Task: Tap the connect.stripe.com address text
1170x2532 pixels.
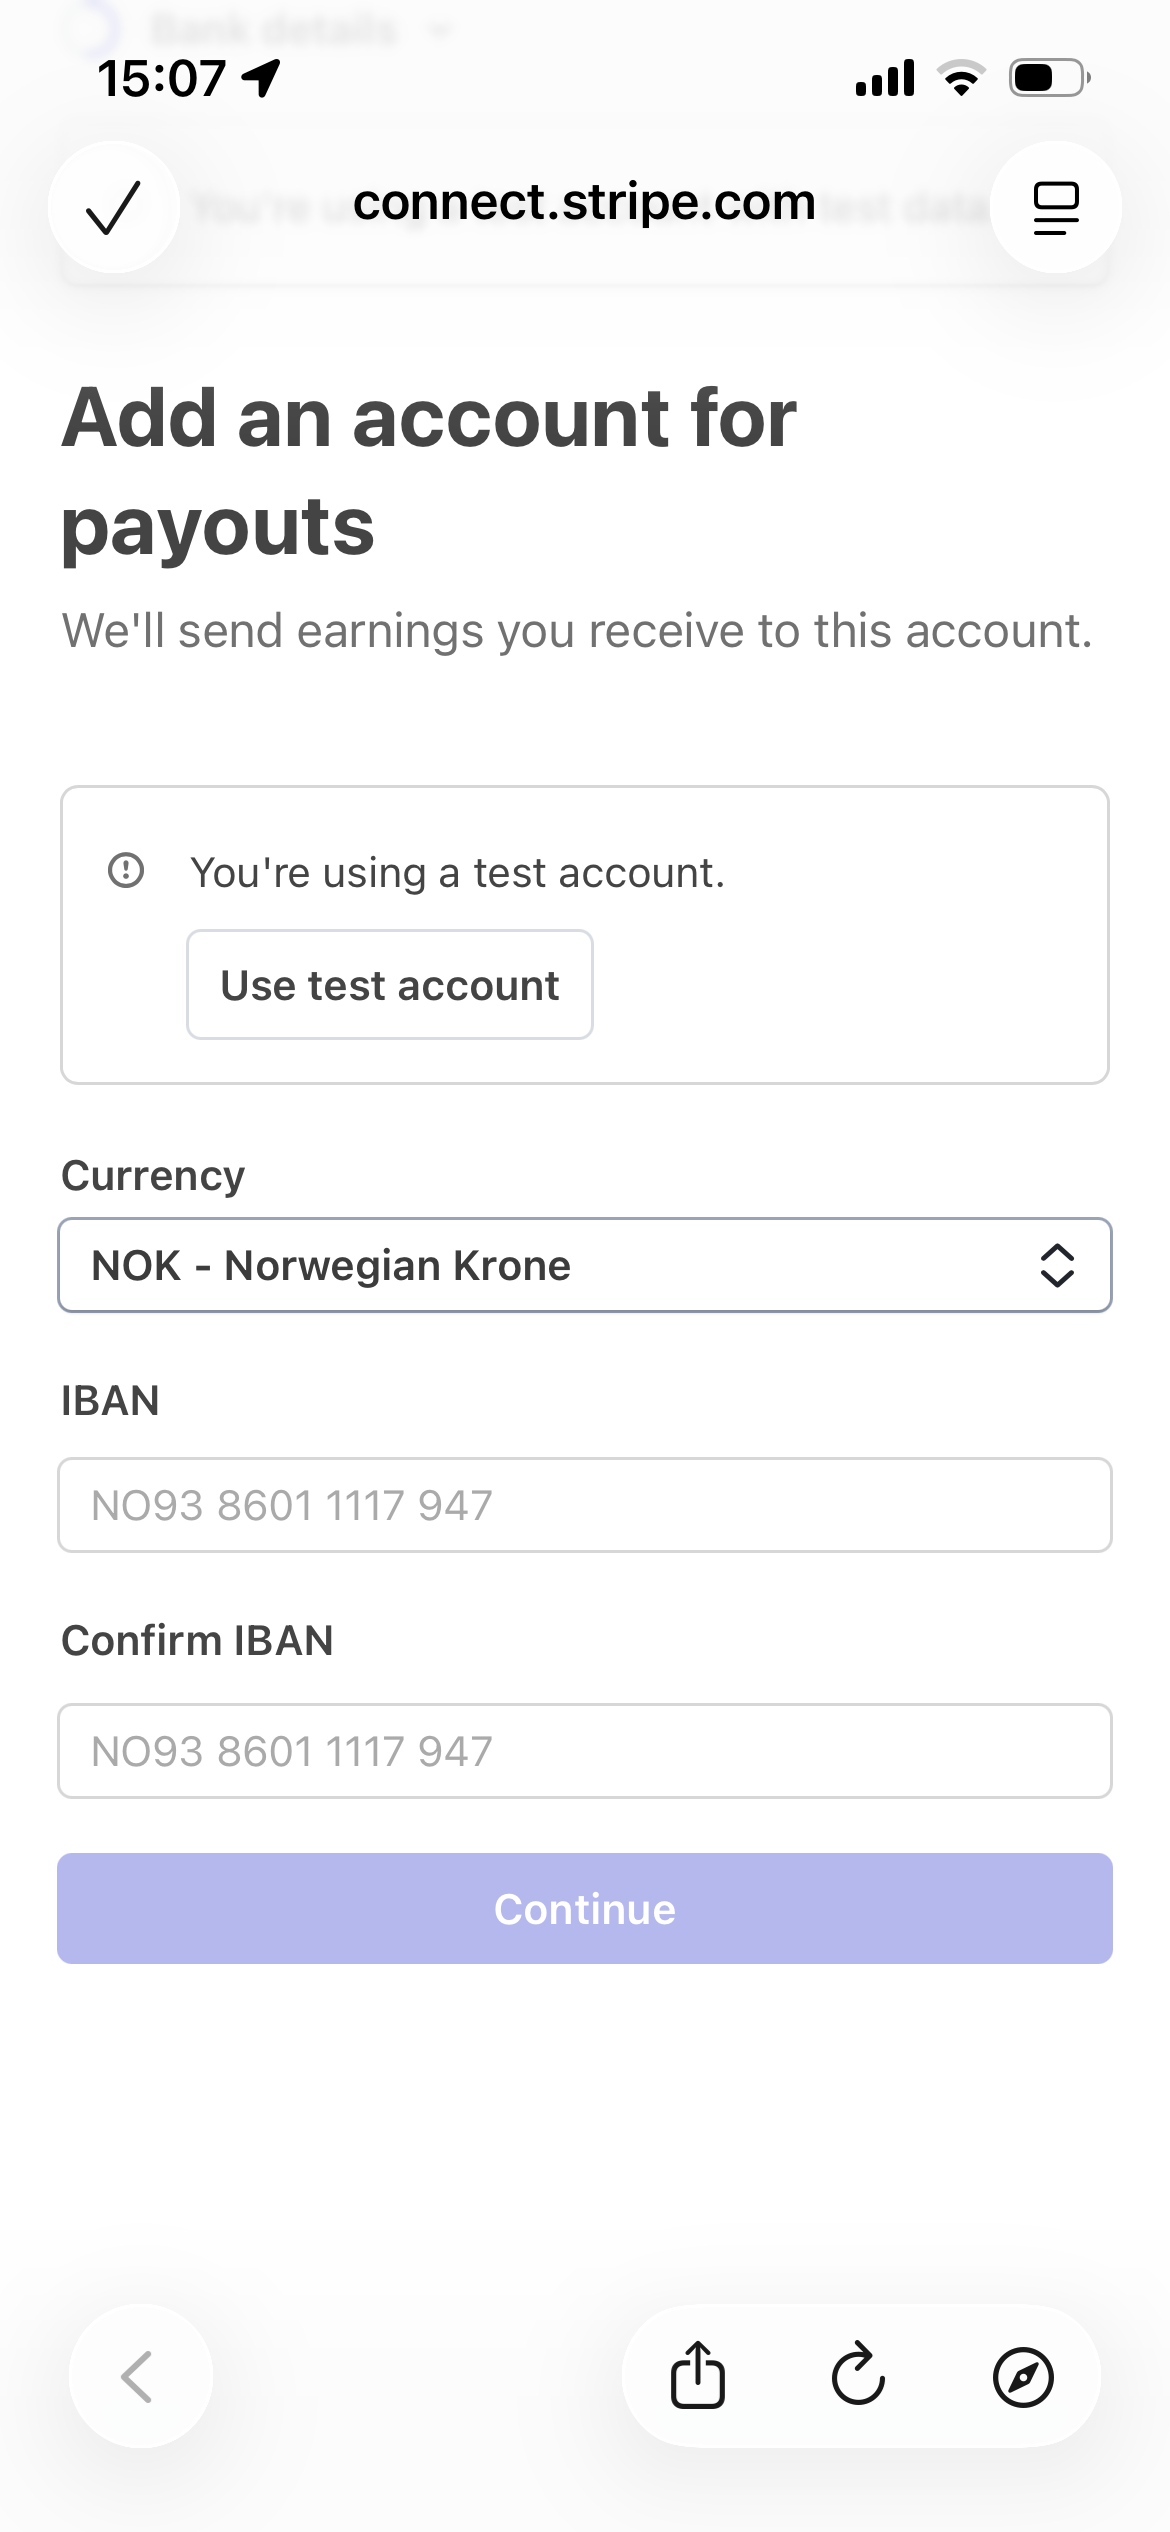Action: [584, 203]
